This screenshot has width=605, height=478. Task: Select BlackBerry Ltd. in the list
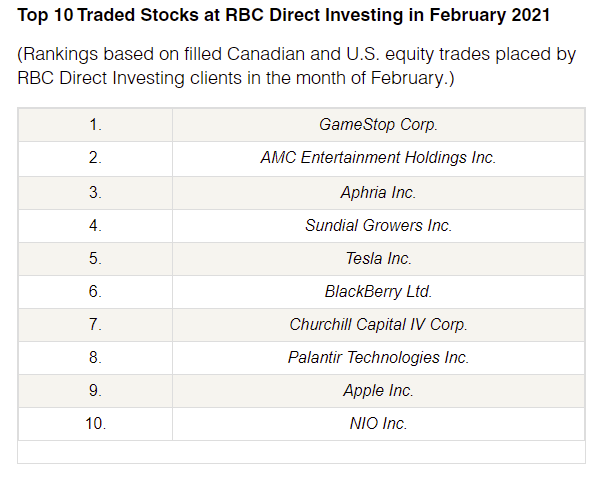379,292
